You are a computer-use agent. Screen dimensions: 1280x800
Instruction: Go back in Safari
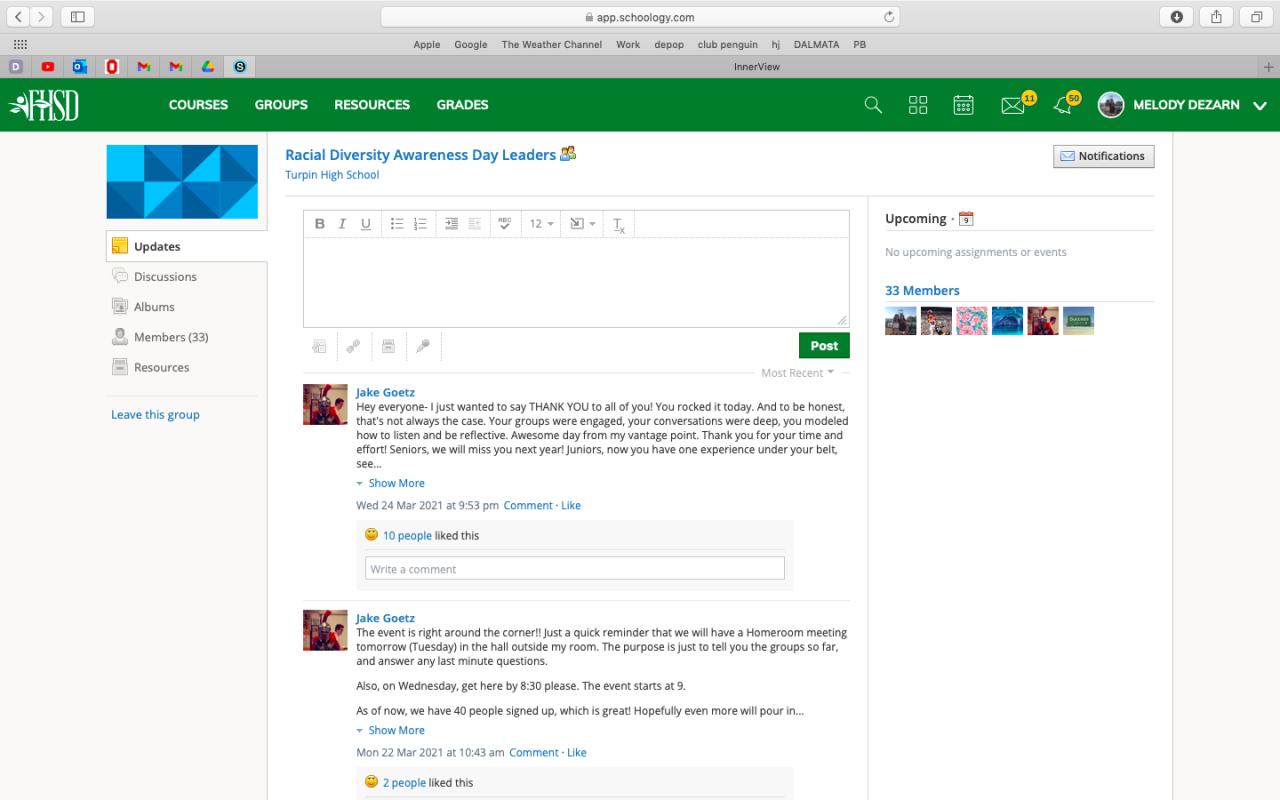pos(18,17)
